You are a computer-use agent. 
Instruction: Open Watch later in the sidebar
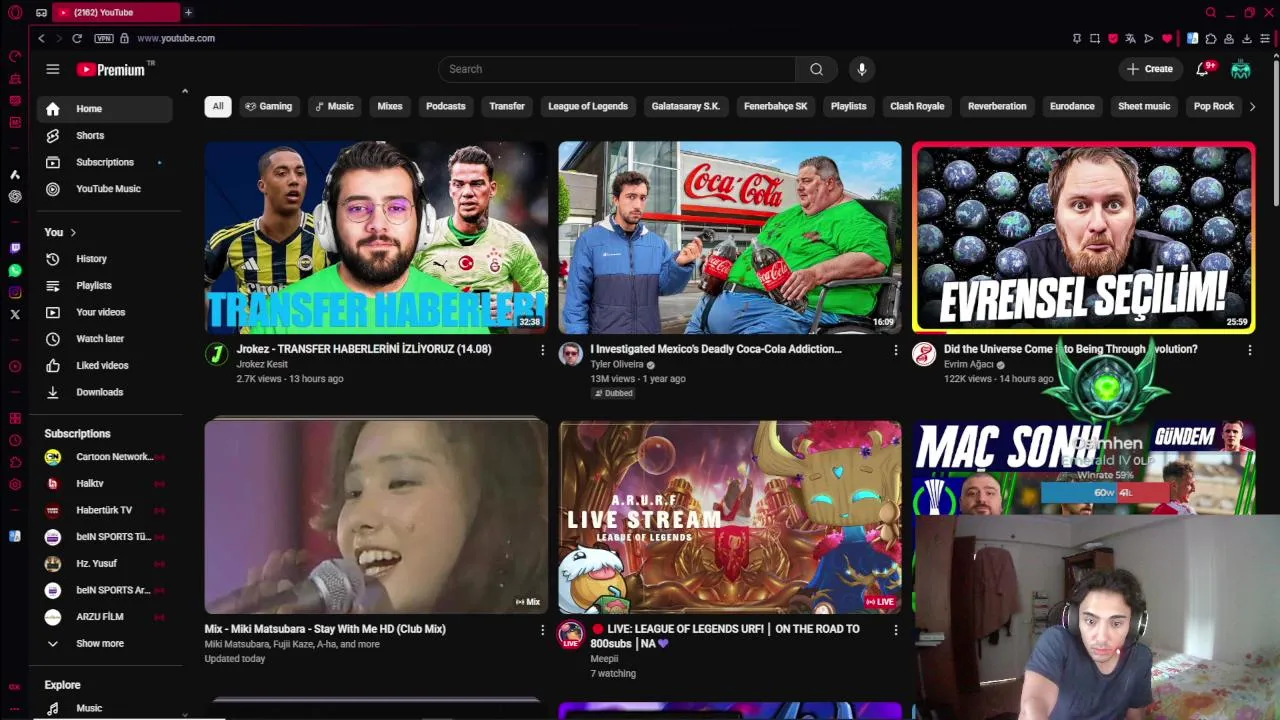104,339
